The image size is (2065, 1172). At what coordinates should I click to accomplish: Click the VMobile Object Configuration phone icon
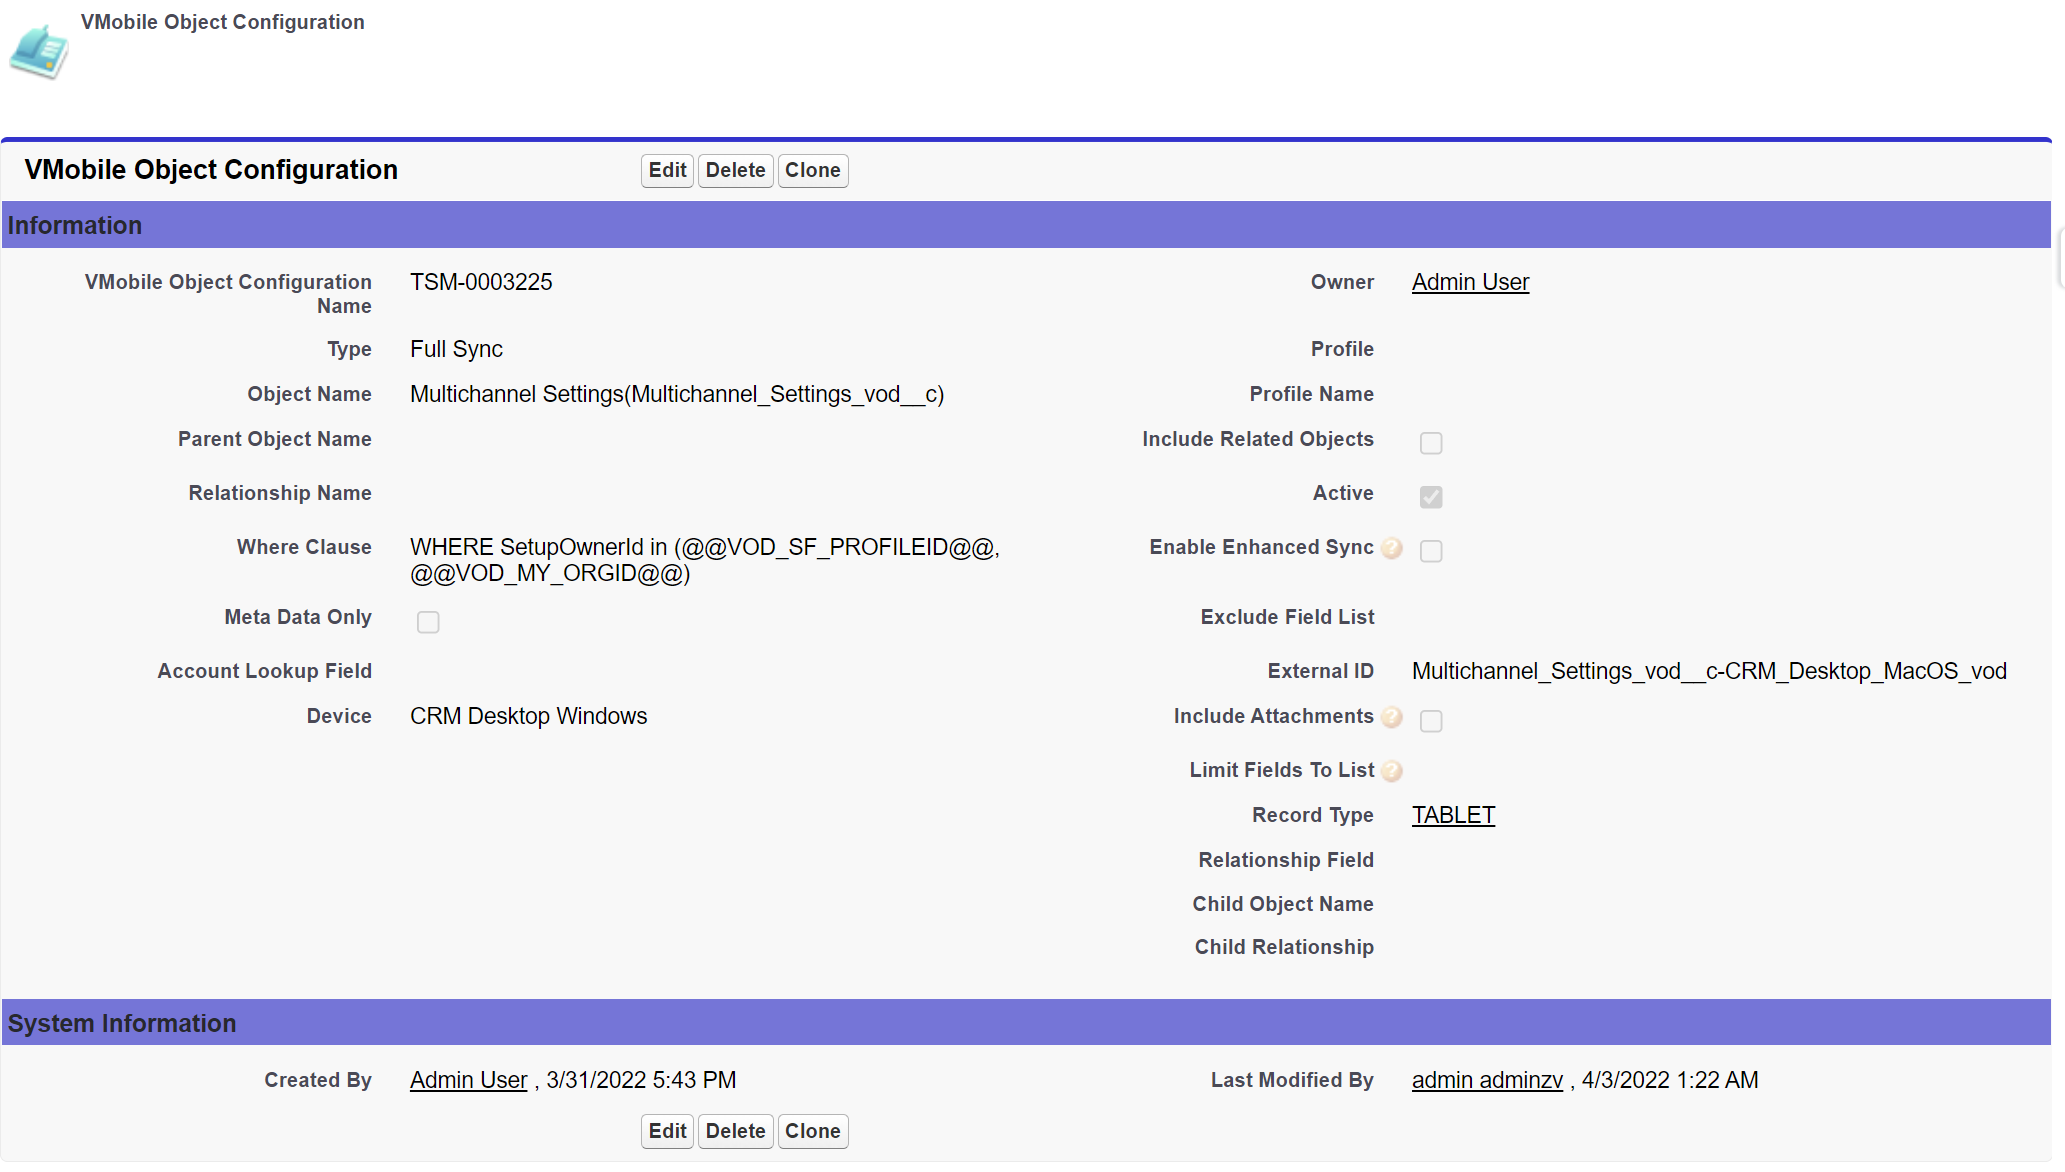click(39, 52)
